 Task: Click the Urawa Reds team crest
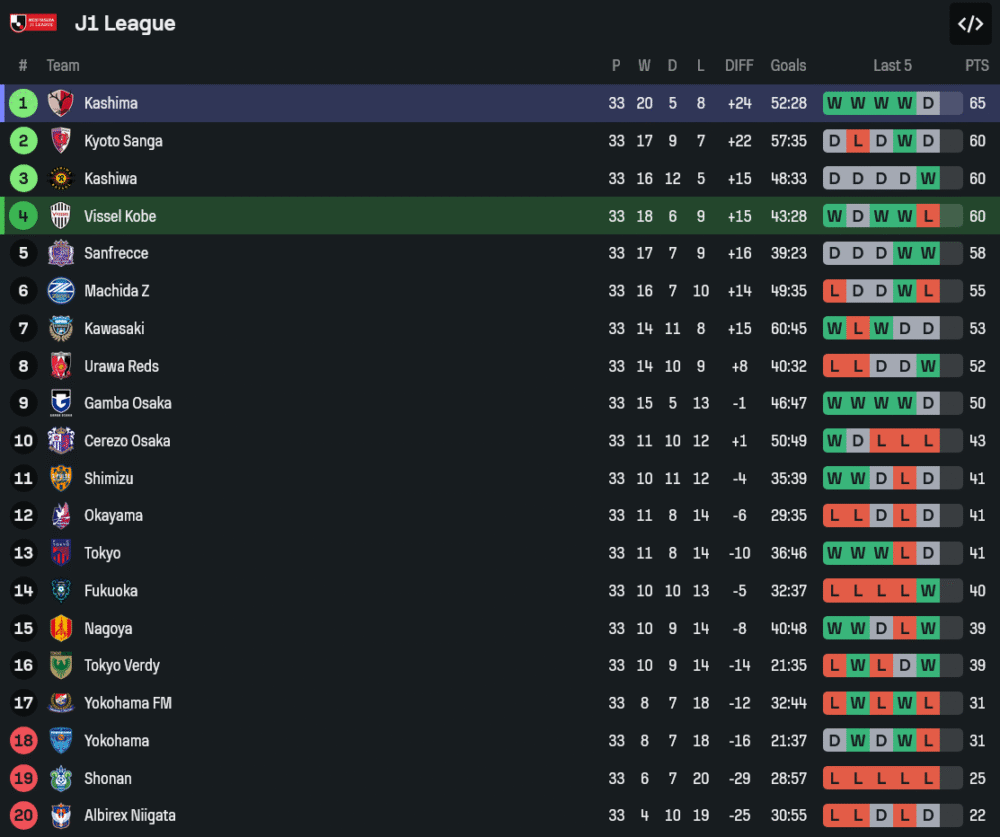pyautogui.click(x=61, y=366)
